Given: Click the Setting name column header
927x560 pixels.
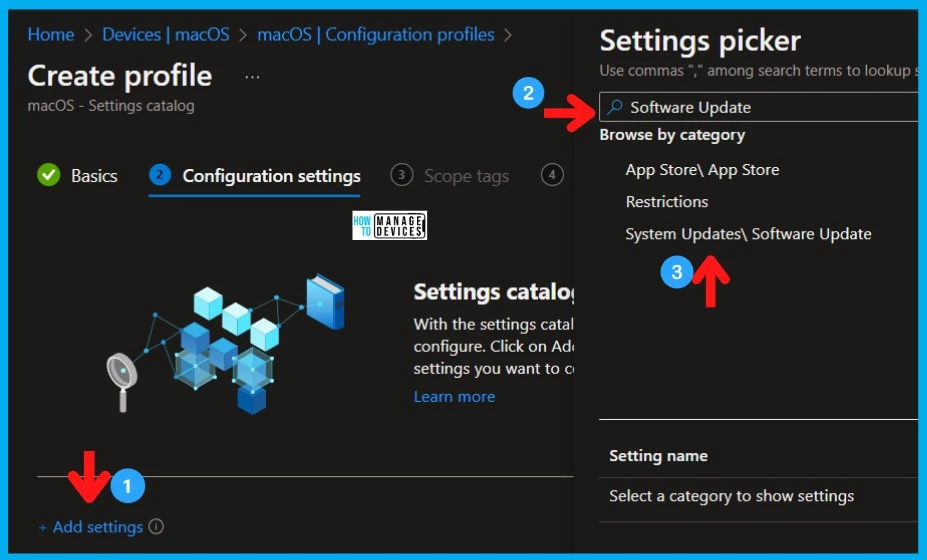Looking at the screenshot, I should pyautogui.click(x=659, y=456).
